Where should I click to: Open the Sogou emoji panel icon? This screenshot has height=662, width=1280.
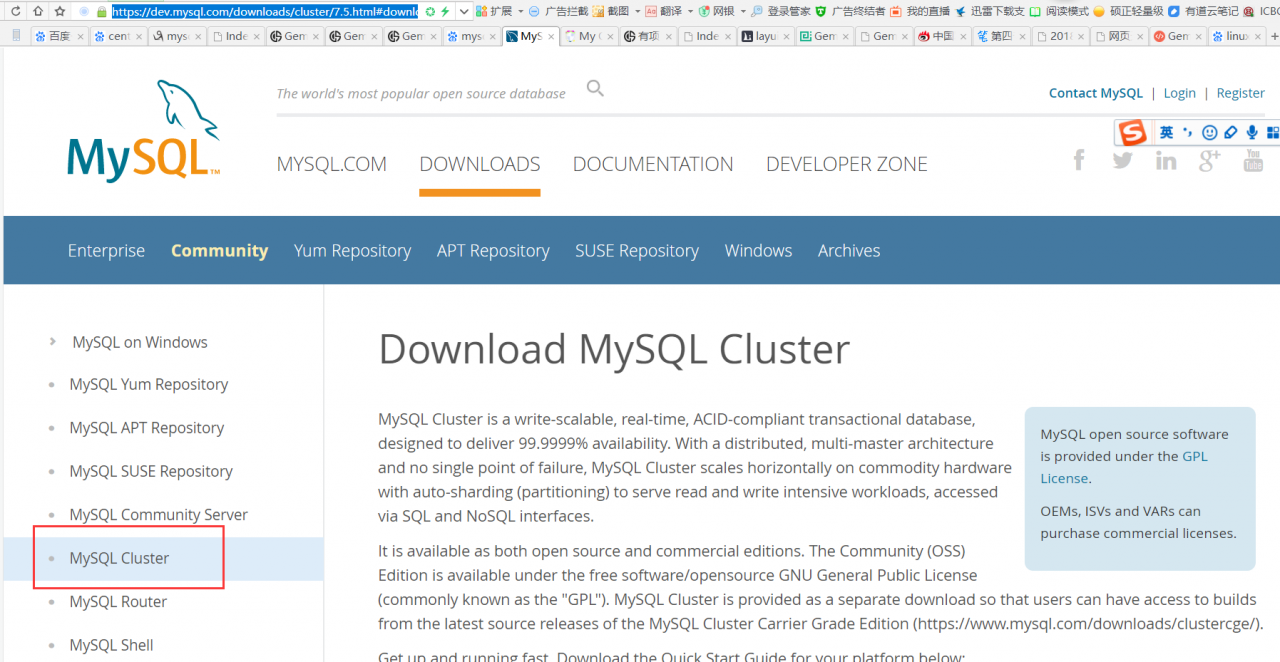tap(1210, 131)
